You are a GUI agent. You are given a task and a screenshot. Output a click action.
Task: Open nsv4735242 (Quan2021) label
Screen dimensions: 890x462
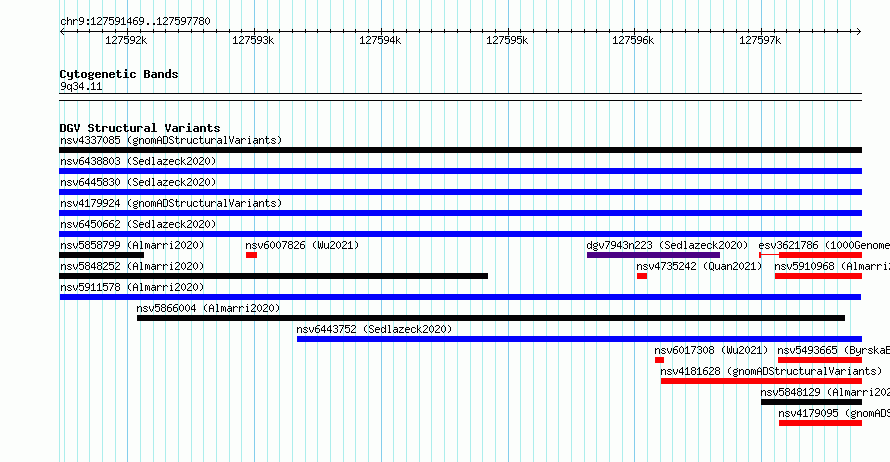(x=699, y=266)
